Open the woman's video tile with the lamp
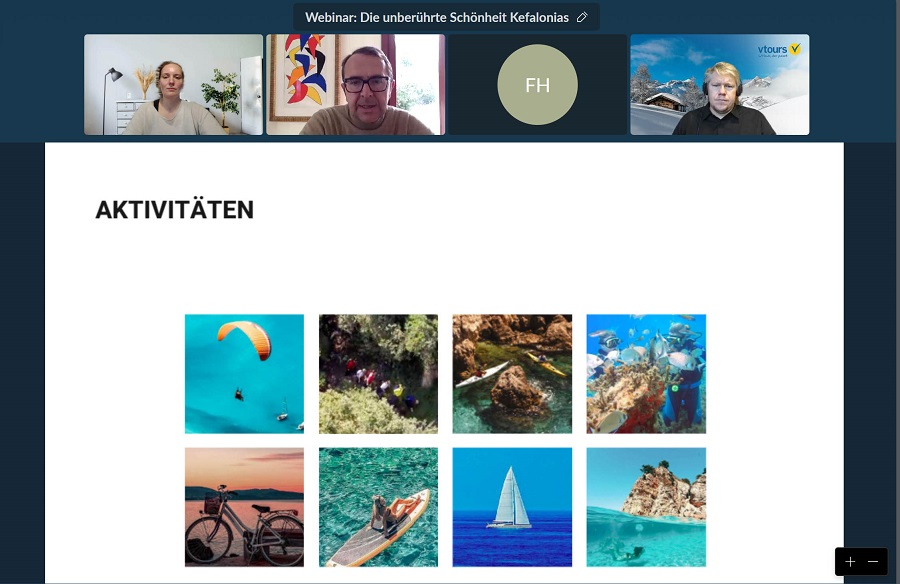Viewport: 900px width, 584px height. point(173,84)
